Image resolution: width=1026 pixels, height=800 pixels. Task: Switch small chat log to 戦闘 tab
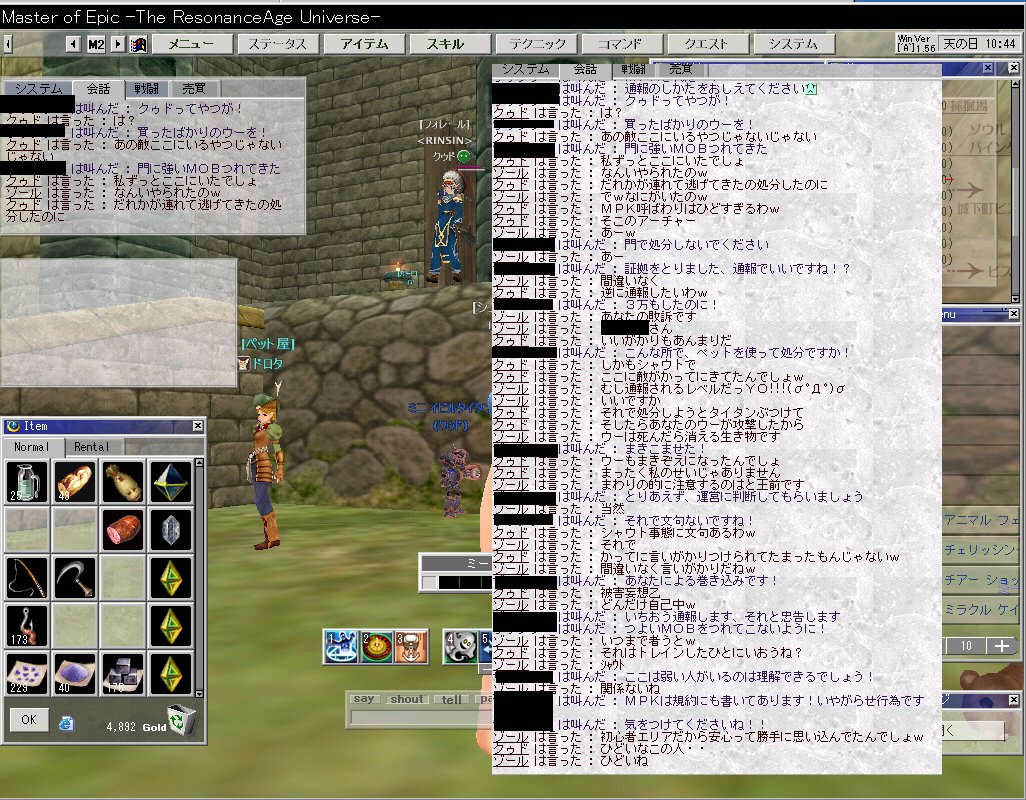coord(146,88)
